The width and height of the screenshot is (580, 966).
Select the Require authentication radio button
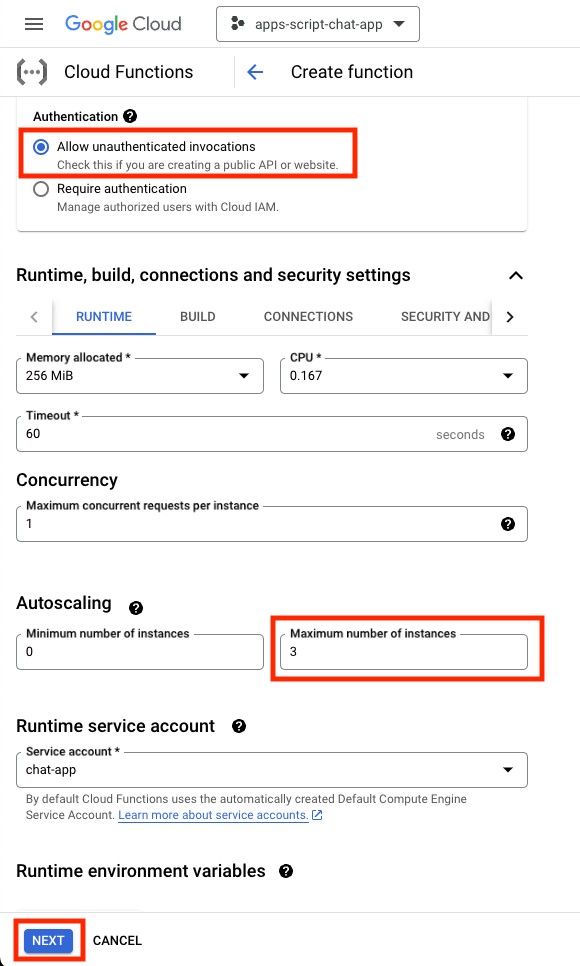[x=41, y=189]
